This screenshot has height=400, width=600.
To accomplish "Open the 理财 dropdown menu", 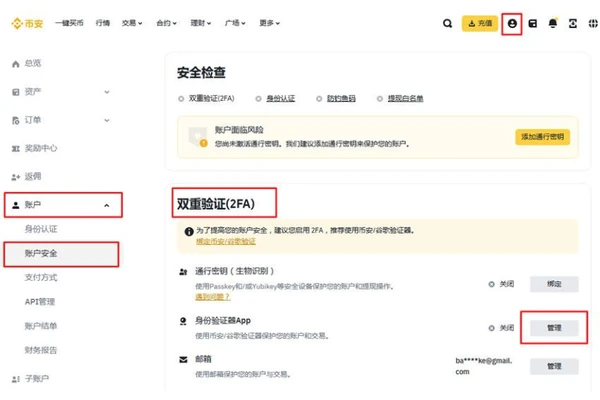I will click(201, 23).
